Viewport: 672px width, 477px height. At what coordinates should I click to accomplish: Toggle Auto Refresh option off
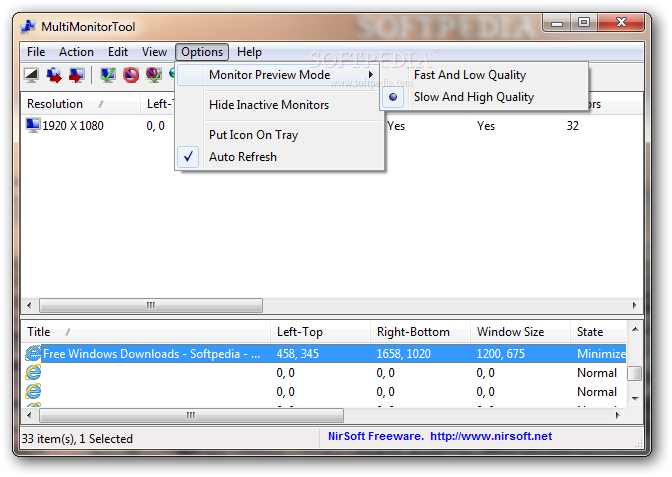(280, 157)
